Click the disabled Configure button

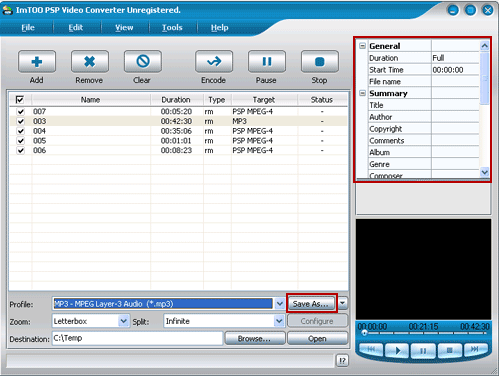[x=317, y=321]
